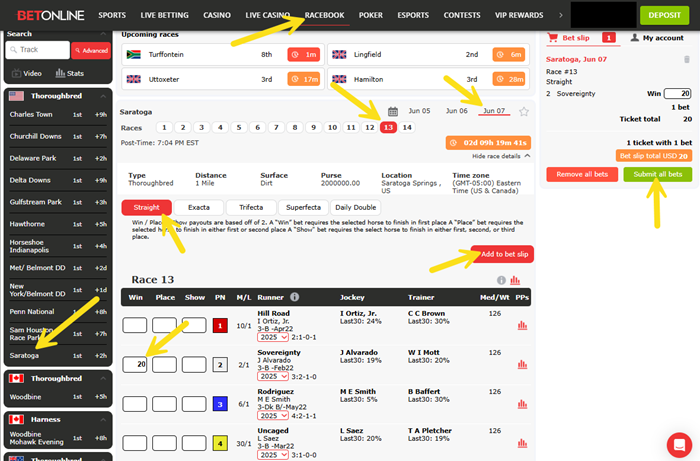Click Add to bet slip

click(502, 254)
